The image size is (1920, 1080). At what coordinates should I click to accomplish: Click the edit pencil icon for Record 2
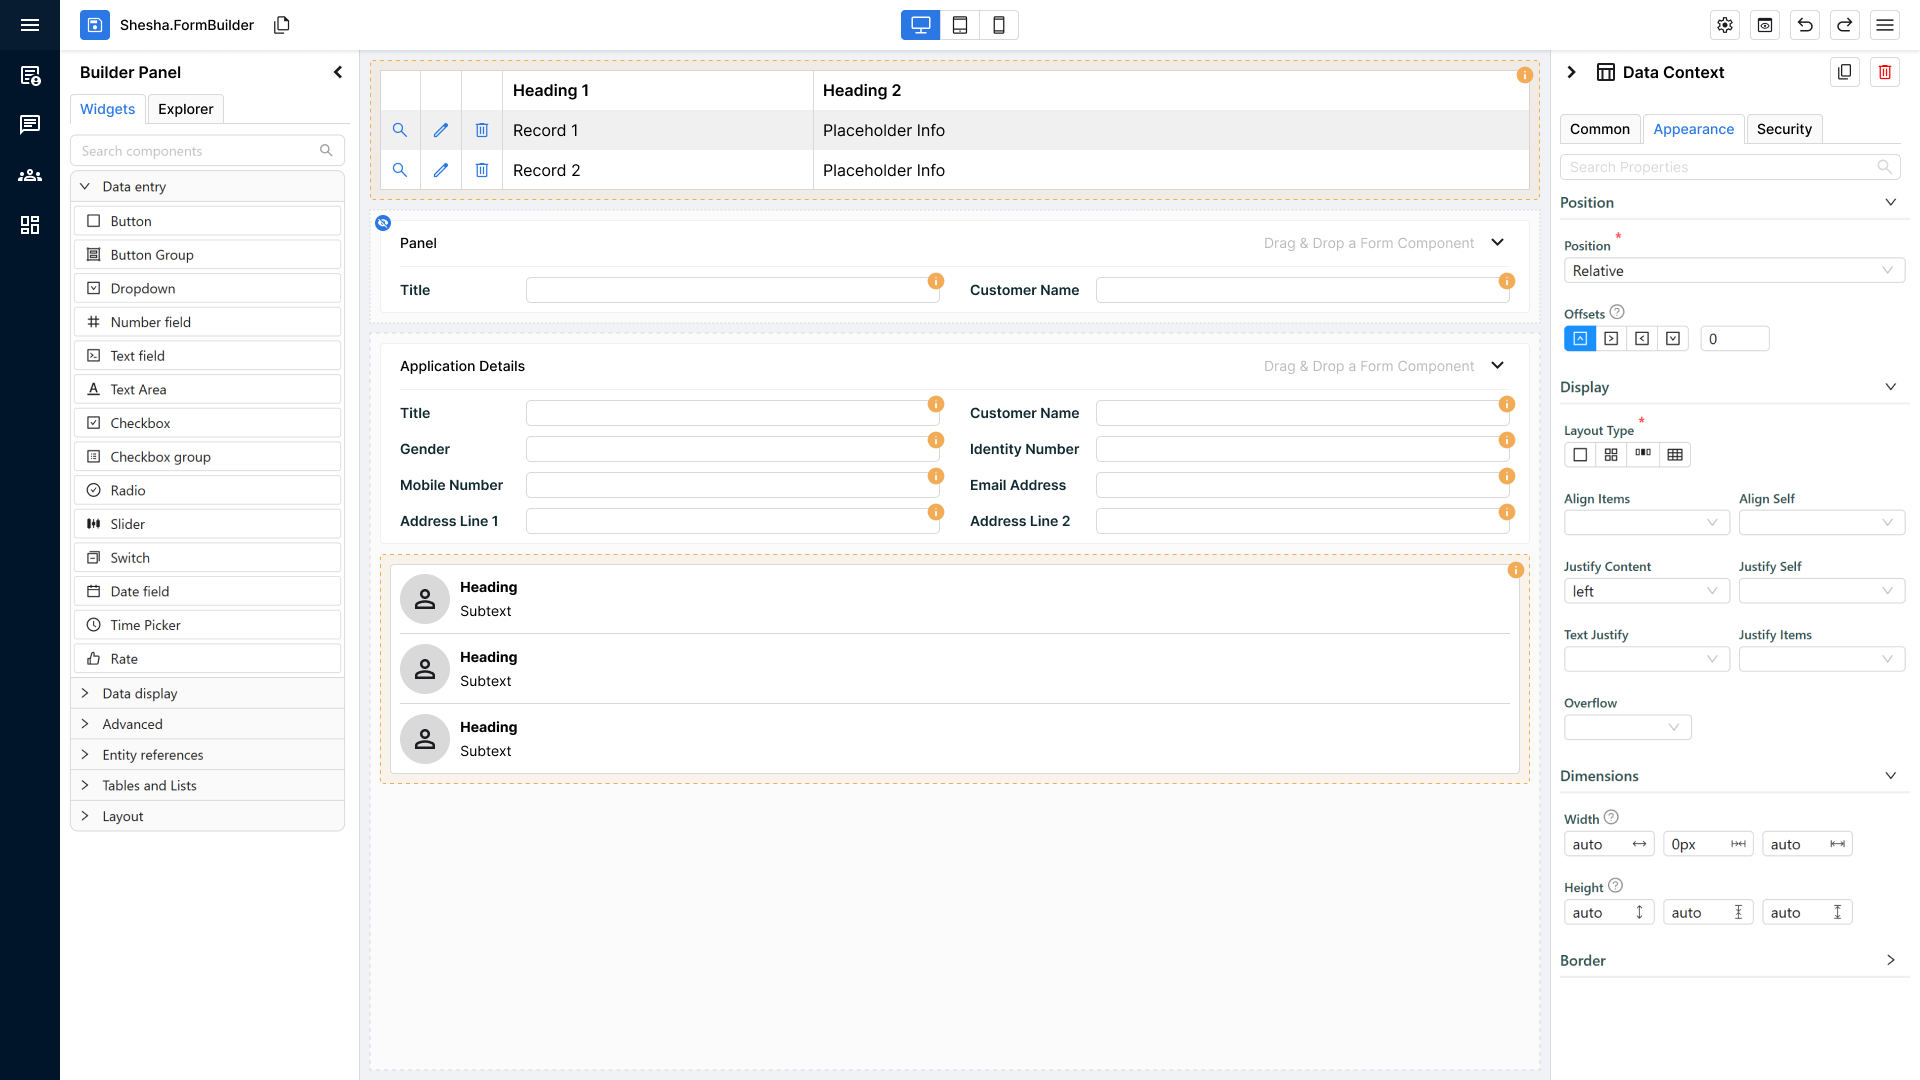pos(440,170)
